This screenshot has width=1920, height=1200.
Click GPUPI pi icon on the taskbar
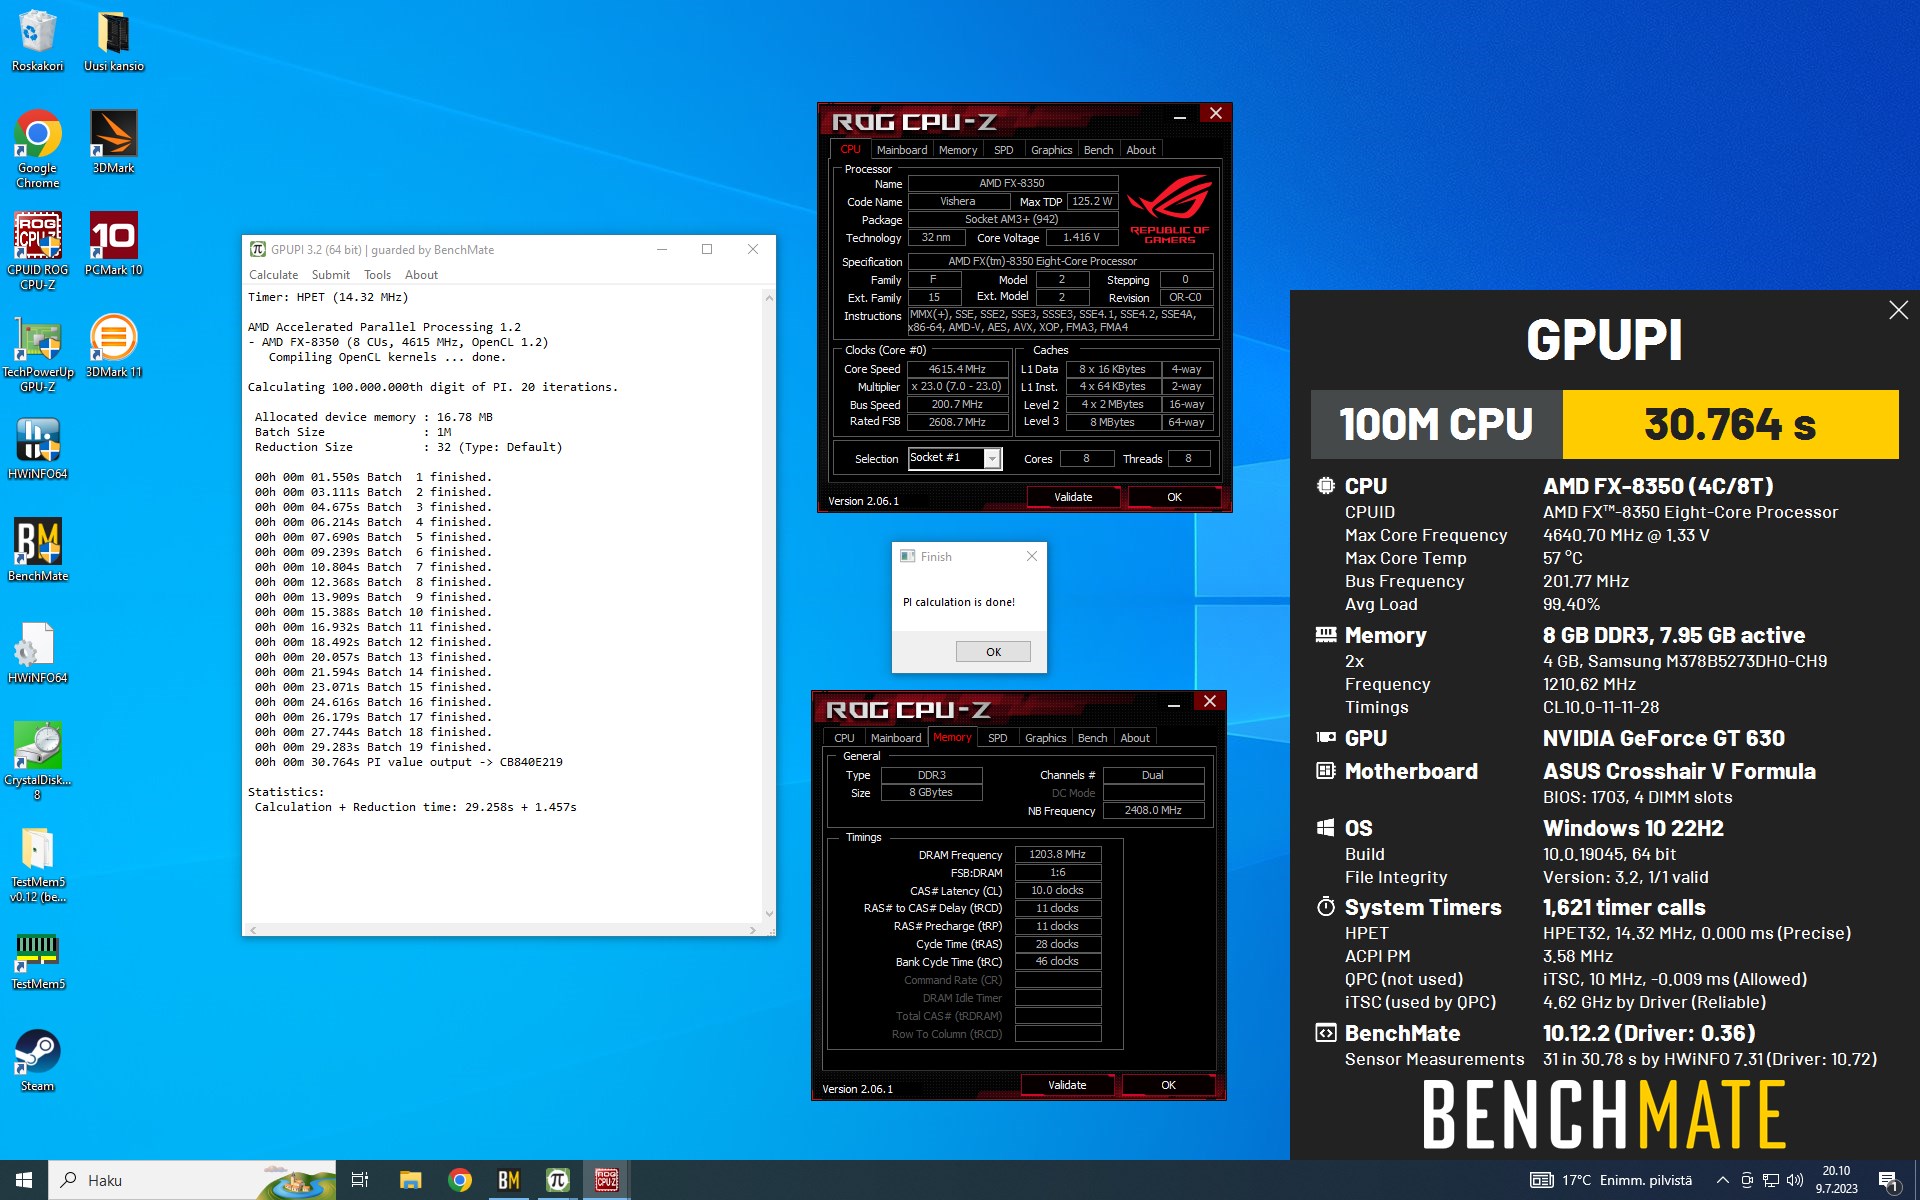click(558, 1180)
